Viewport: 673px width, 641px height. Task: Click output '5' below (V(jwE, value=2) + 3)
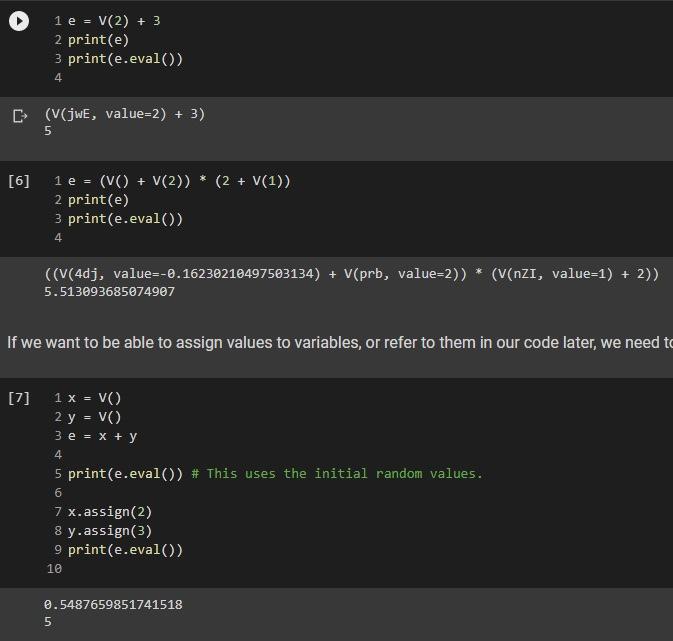click(48, 131)
